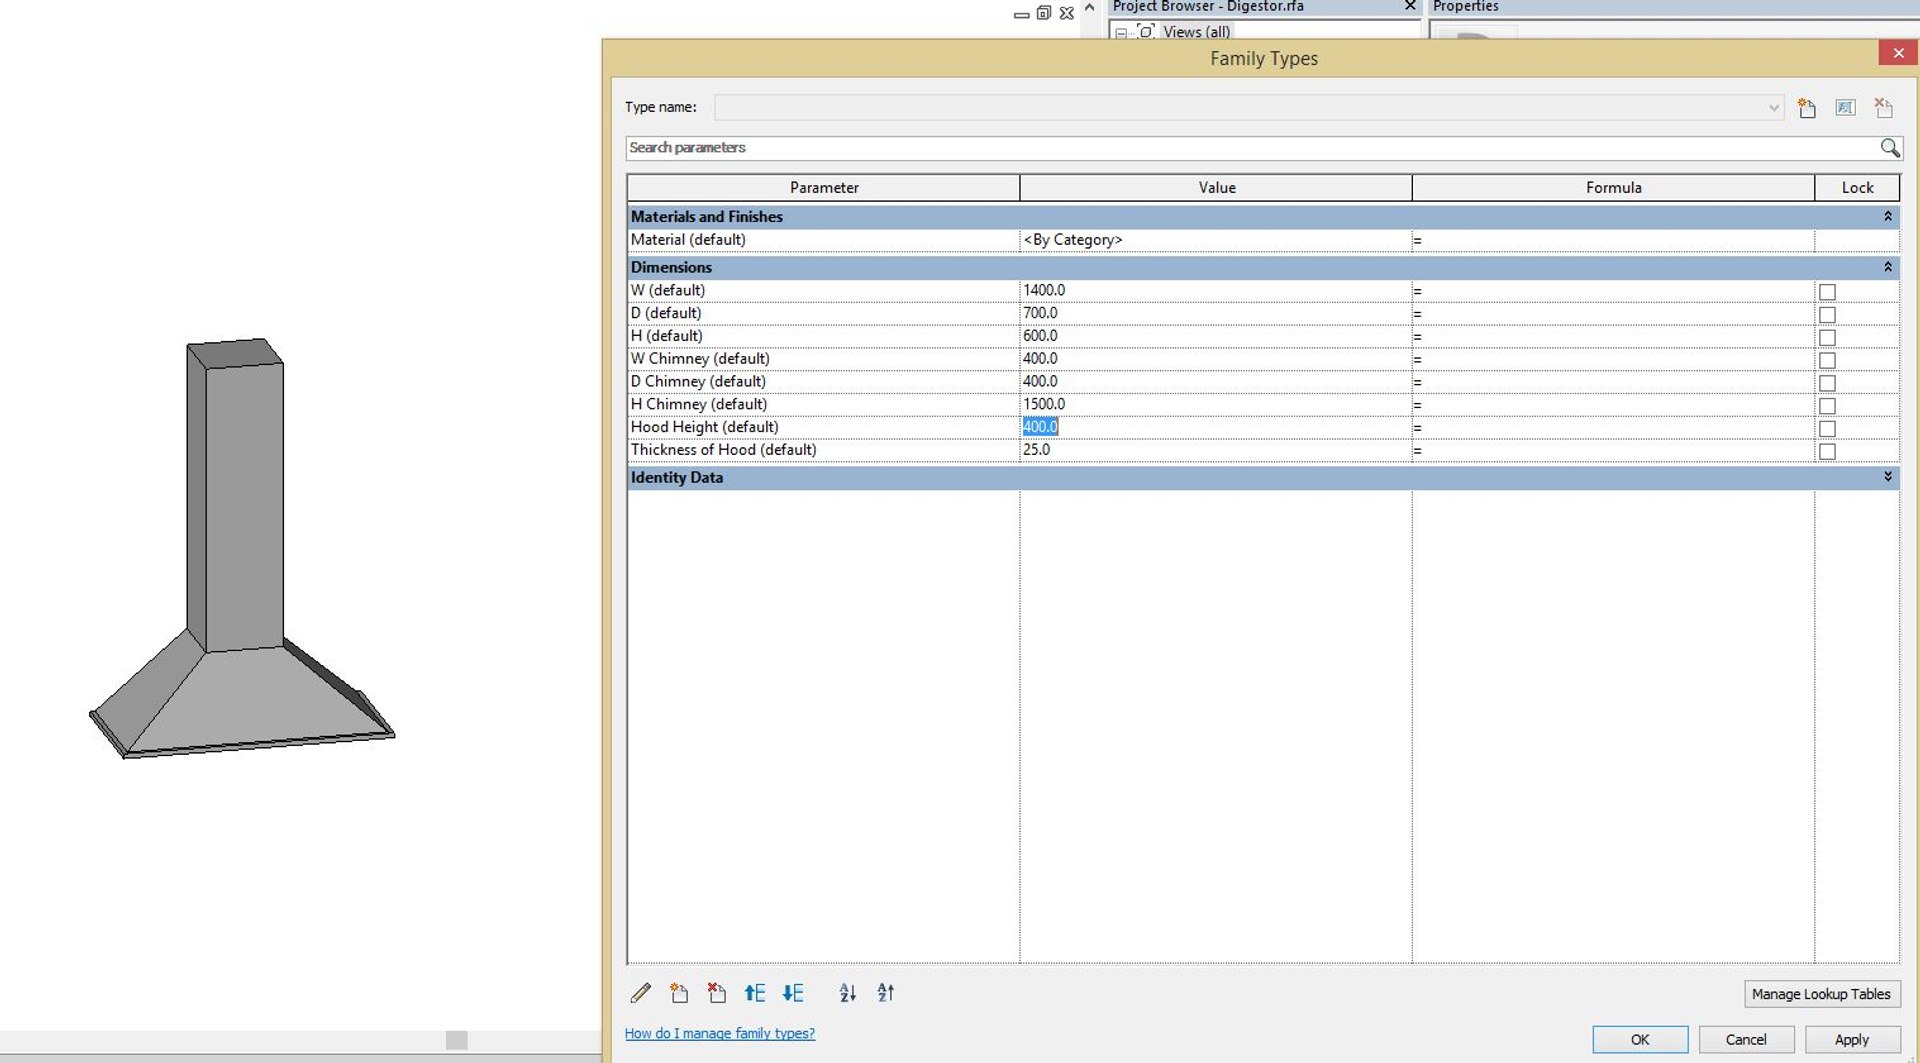
Task: Open Manage Lookup Tables
Action: (x=1821, y=994)
